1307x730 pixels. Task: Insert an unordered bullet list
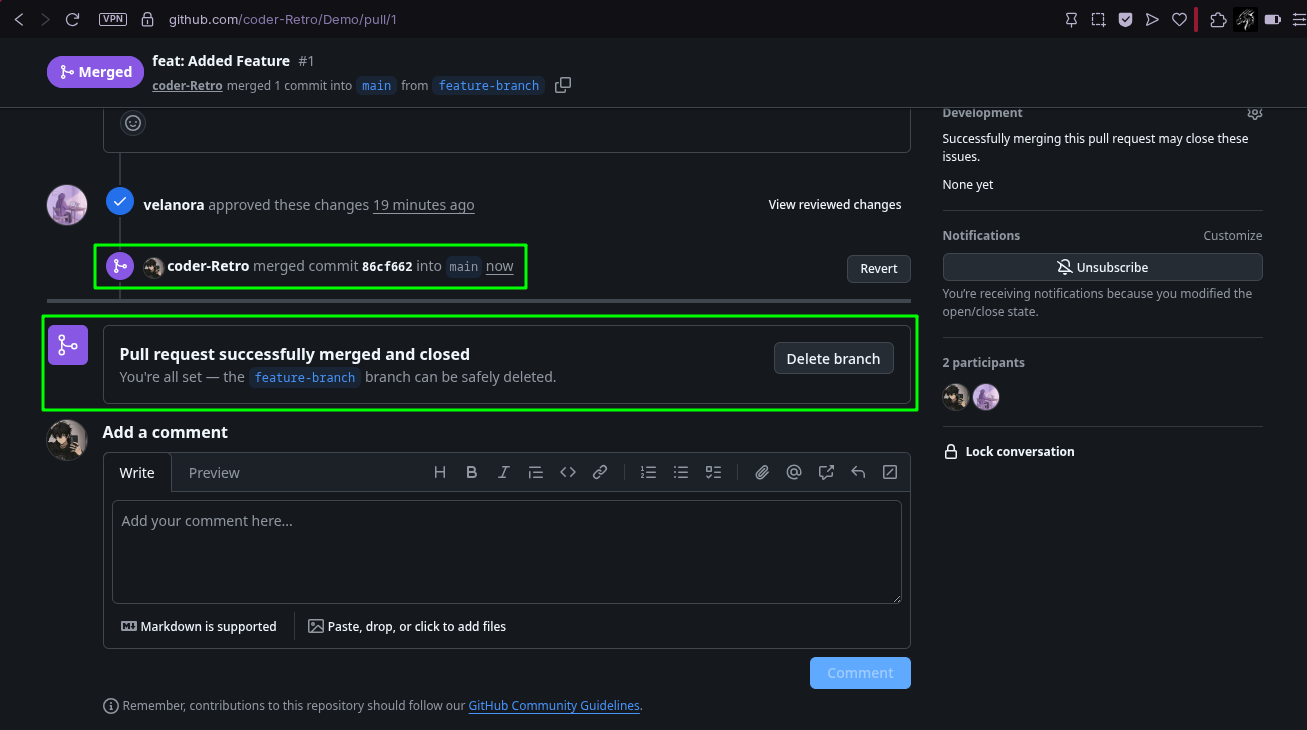(x=681, y=473)
